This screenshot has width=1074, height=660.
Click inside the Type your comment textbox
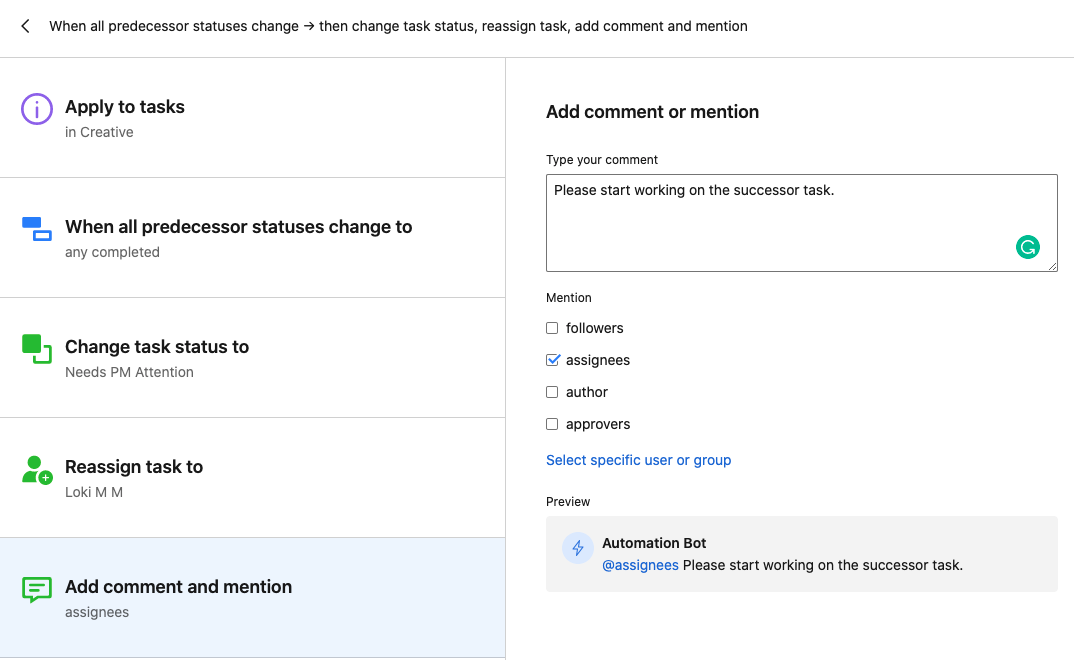click(x=780, y=225)
